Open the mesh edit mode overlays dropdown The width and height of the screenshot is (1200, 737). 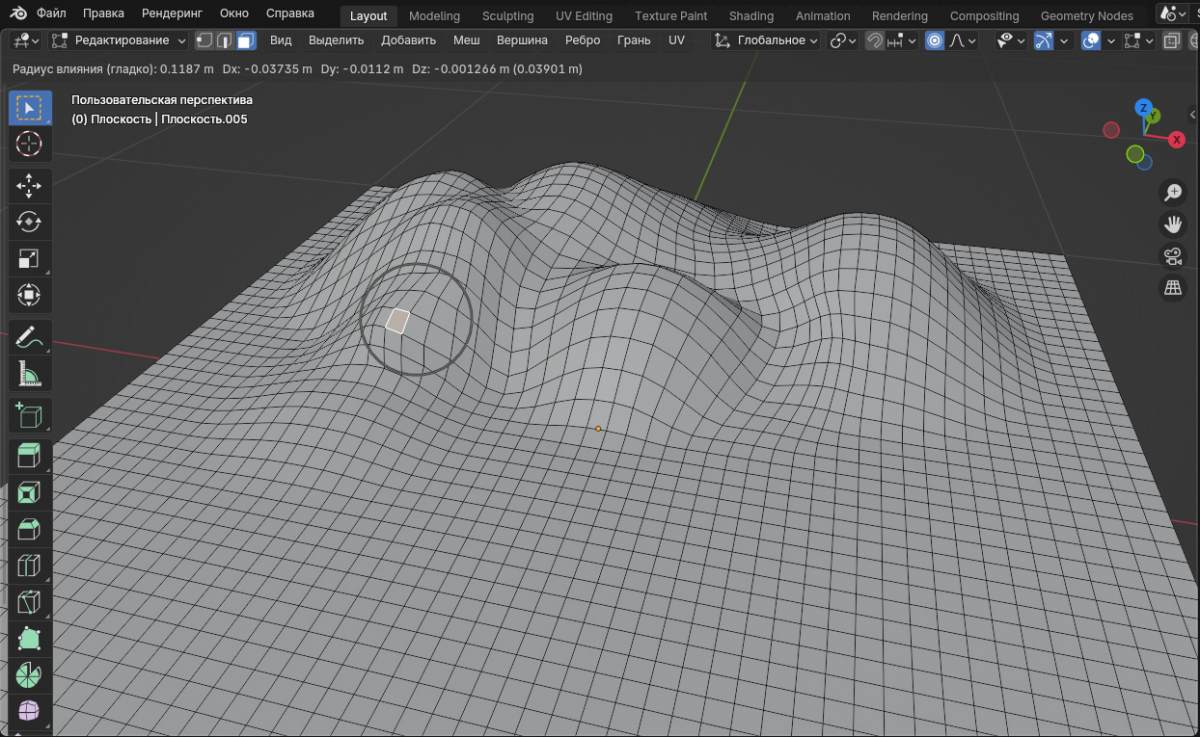(x=1138, y=40)
